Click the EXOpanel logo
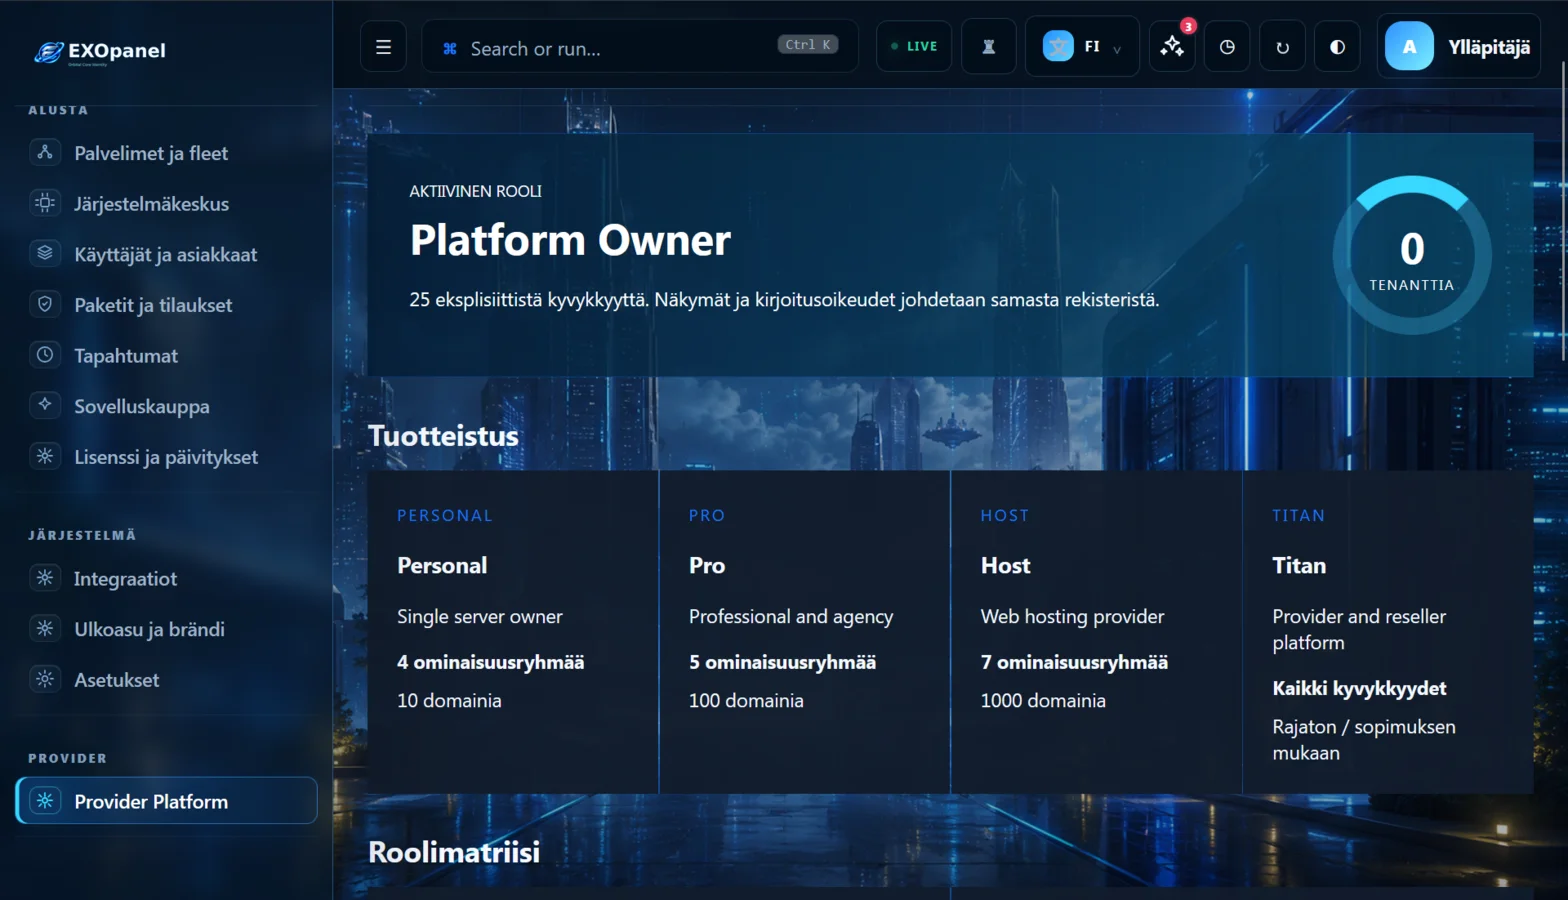This screenshot has height=900, width=1568. (100, 52)
